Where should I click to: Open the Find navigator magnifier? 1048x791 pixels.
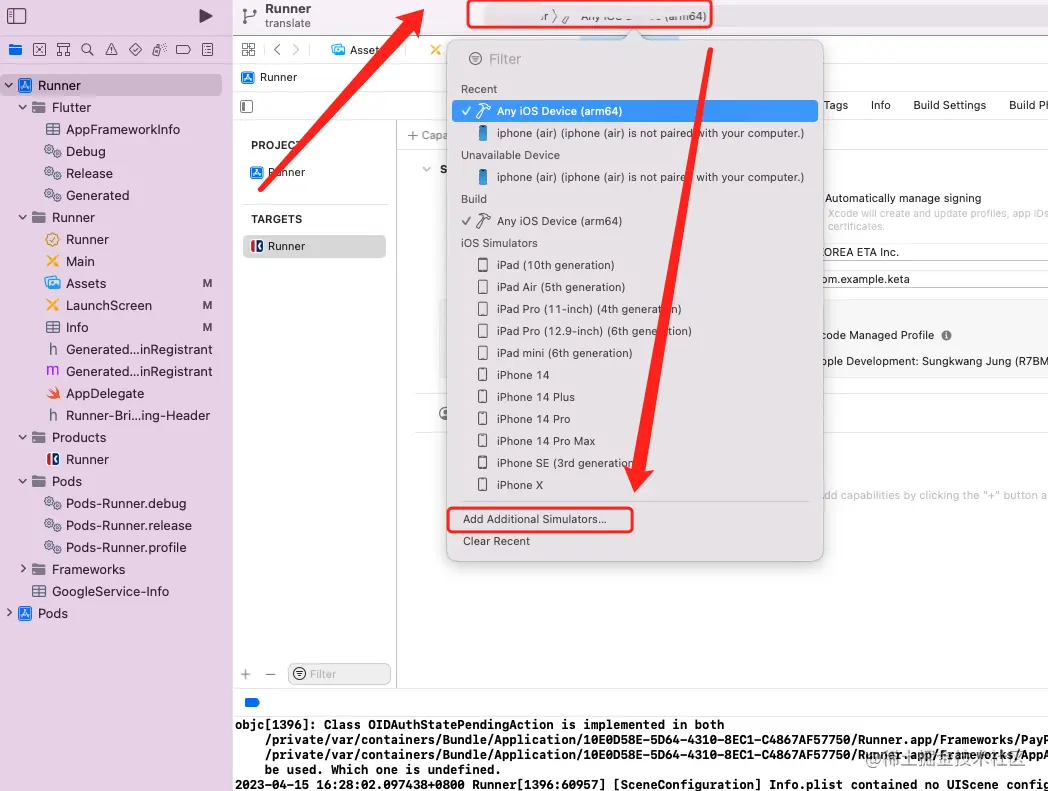pyautogui.click(x=88, y=49)
